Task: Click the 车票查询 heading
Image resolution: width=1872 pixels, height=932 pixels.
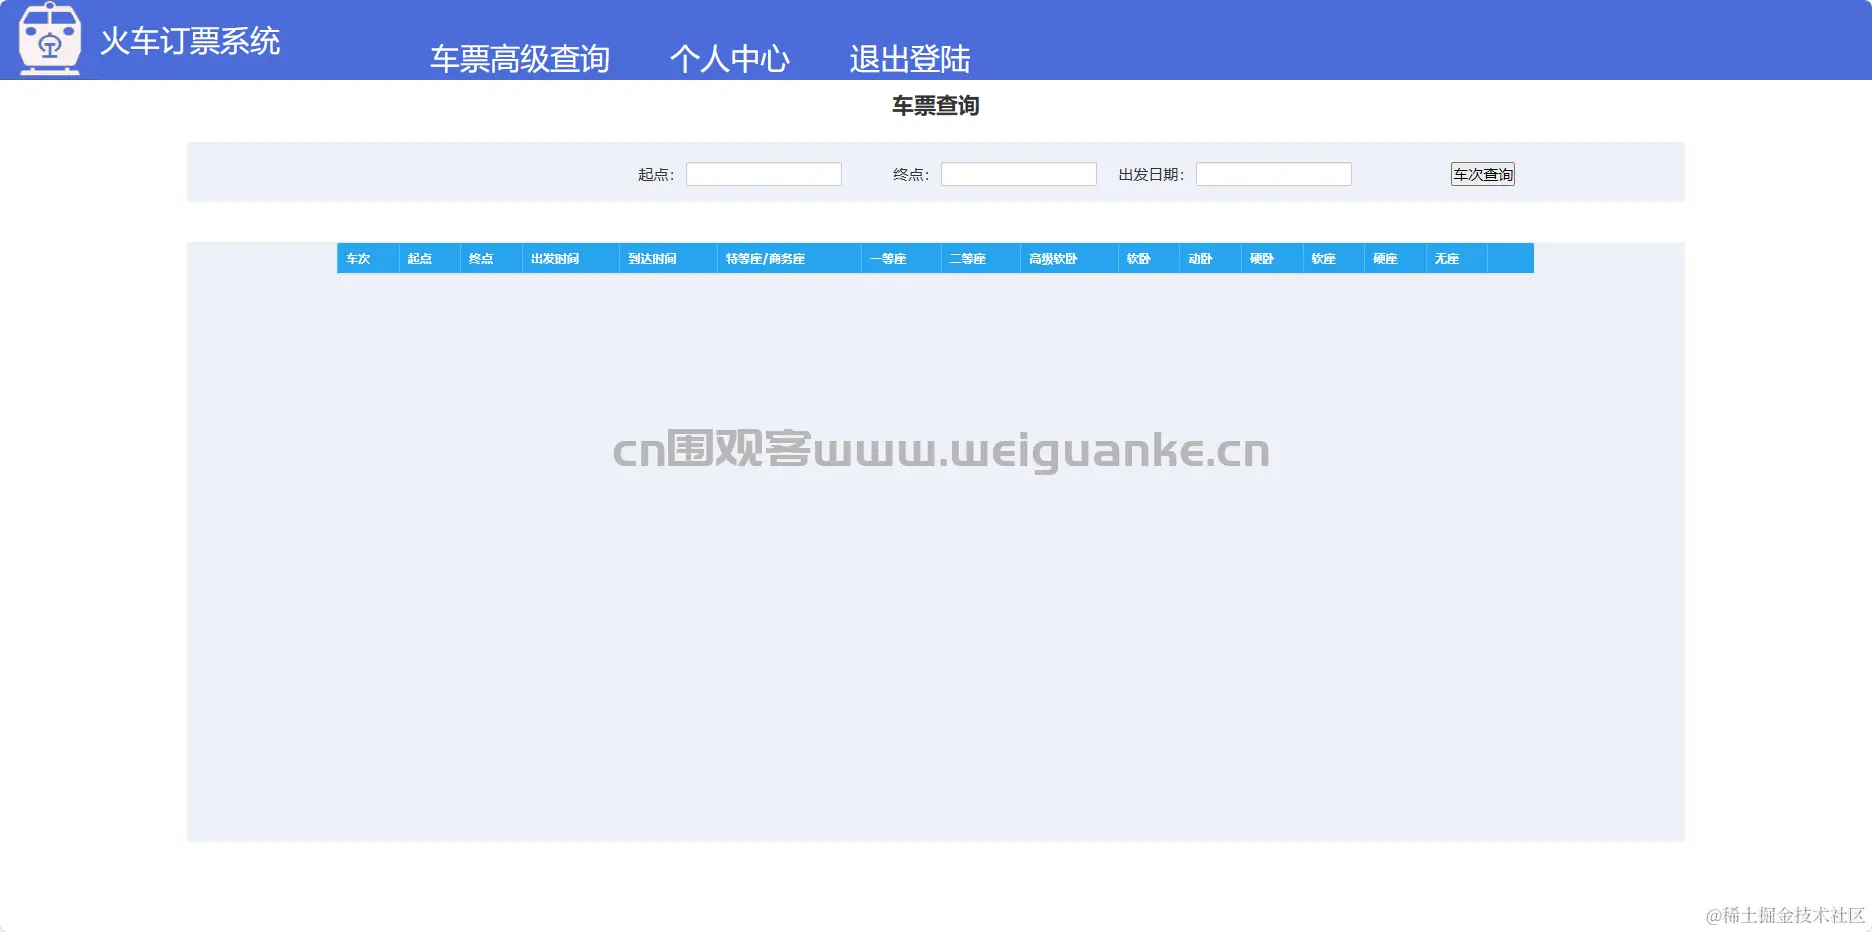Action: pyautogui.click(x=936, y=106)
